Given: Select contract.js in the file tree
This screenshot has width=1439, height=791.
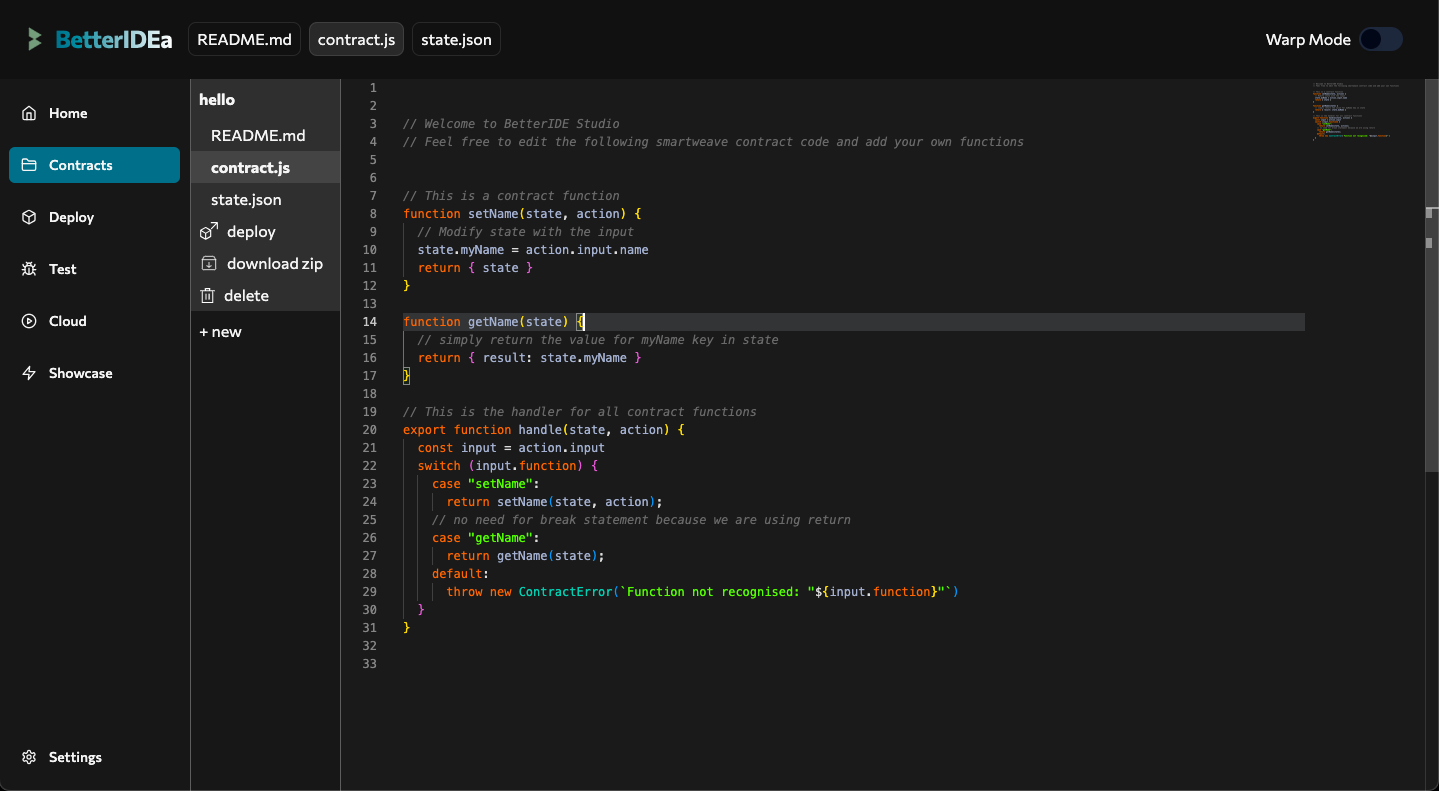Looking at the screenshot, I should (x=265, y=167).
